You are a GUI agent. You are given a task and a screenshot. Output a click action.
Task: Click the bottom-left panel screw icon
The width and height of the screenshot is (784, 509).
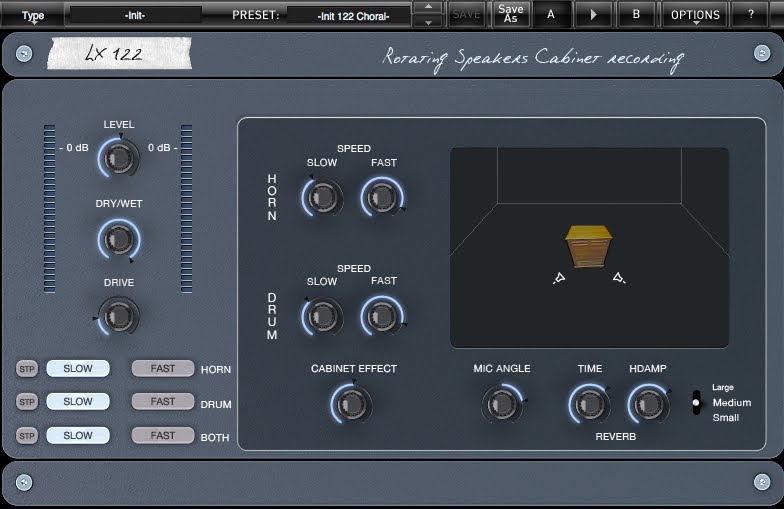point(24,482)
